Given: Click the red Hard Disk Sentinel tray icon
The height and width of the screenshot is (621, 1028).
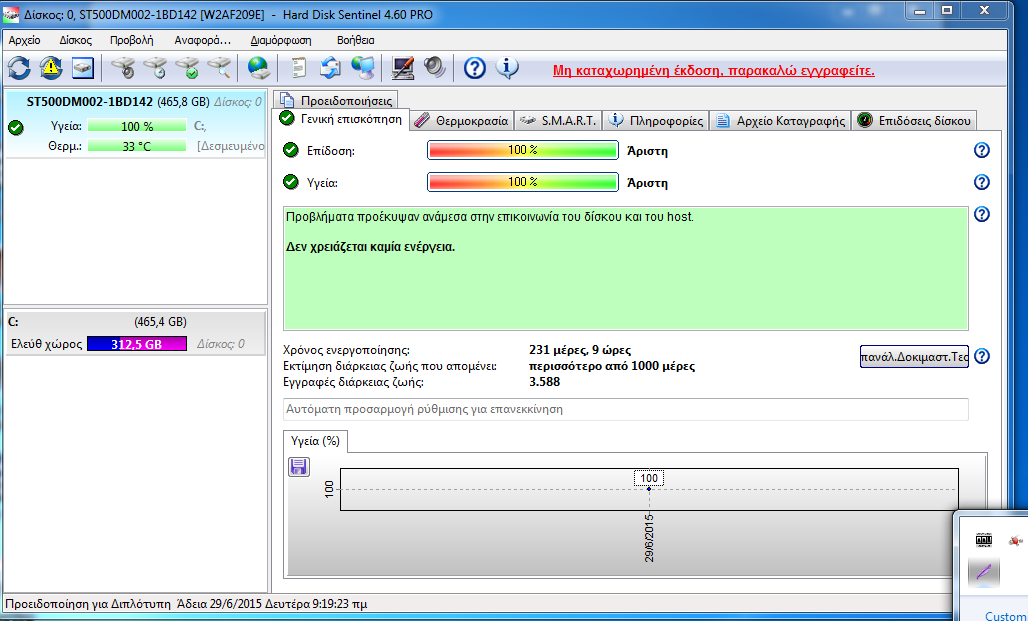Looking at the screenshot, I should pos(1015,541).
